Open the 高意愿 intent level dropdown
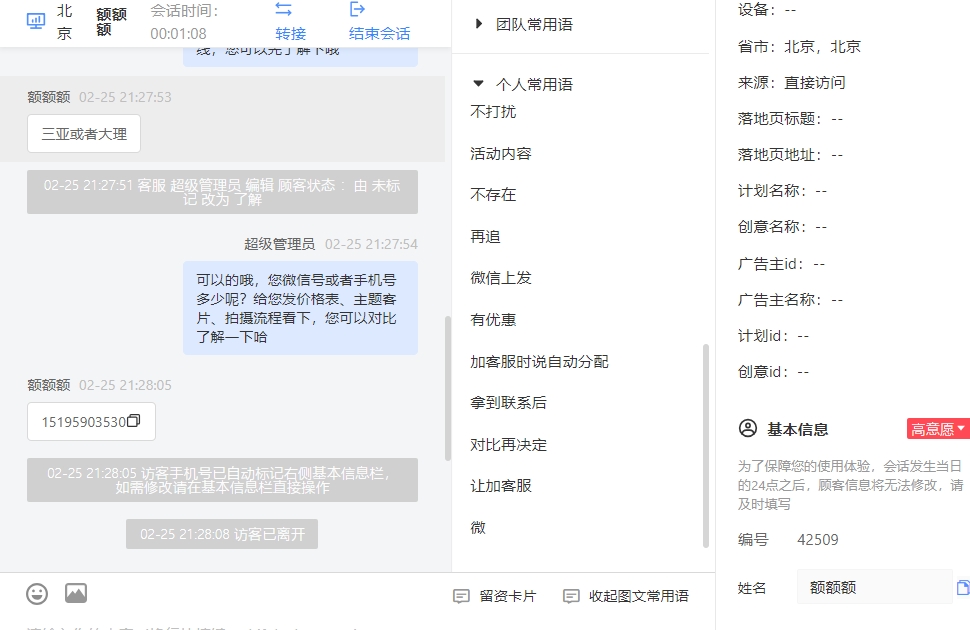 [x=938, y=429]
